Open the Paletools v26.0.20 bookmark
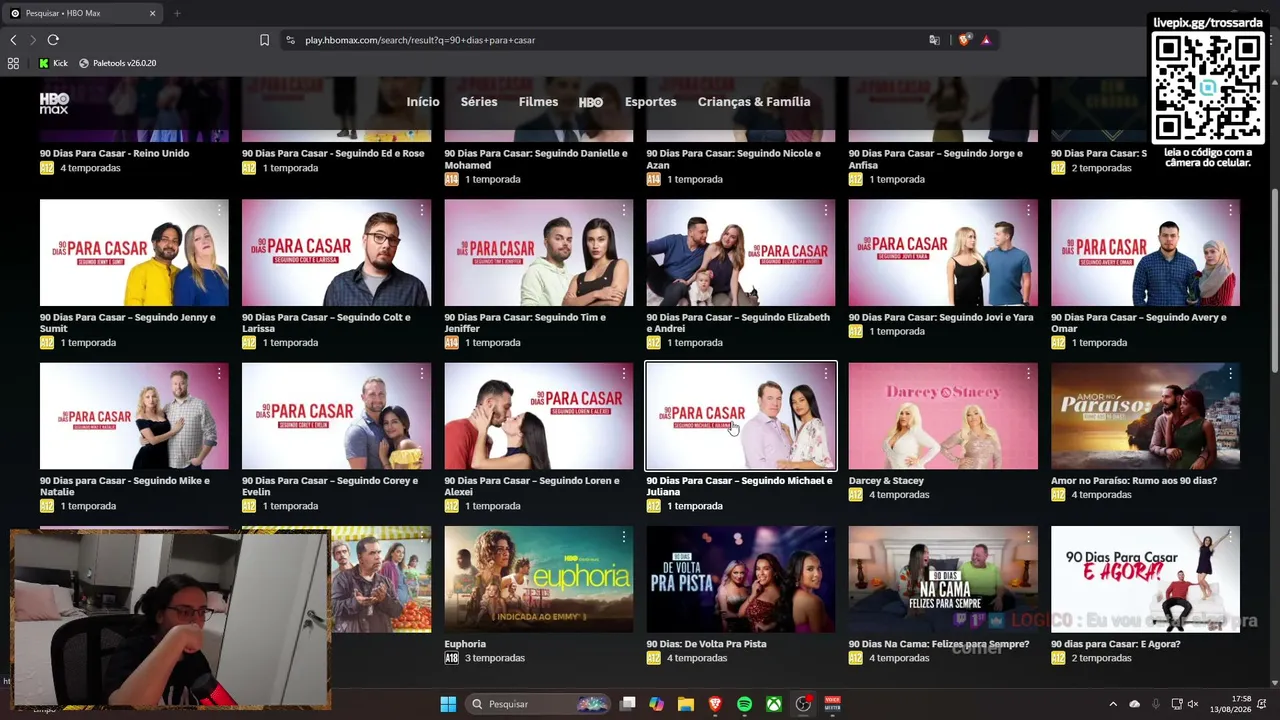The image size is (1280, 720). (117, 63)
